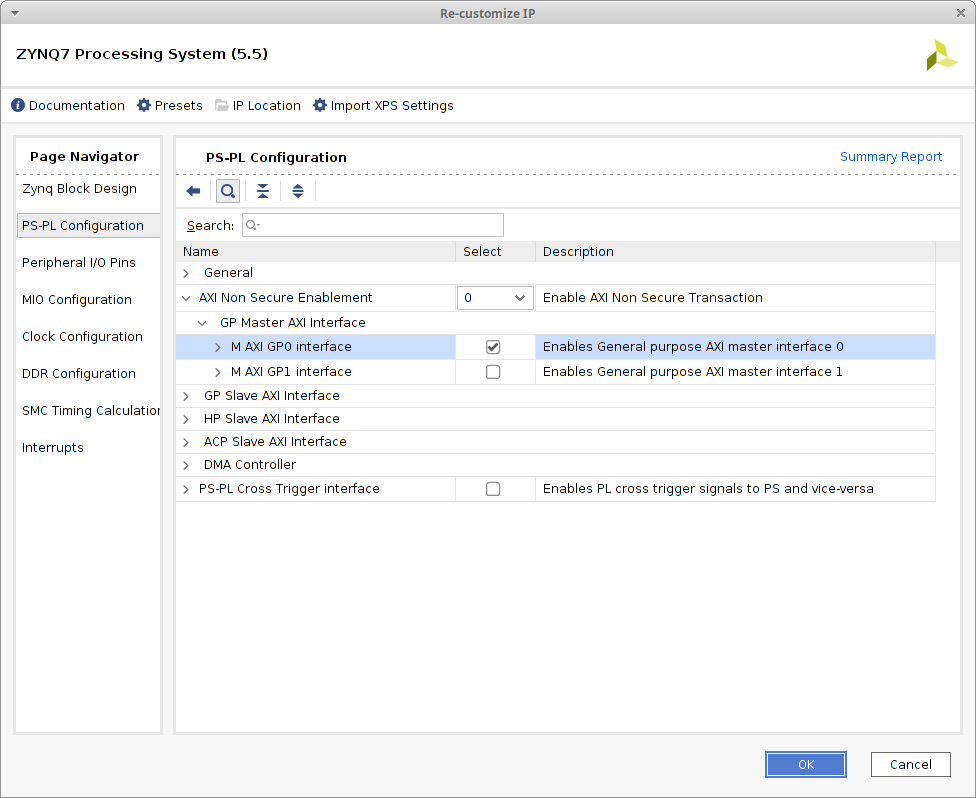Toggle the search magnifier toolbar icon
The height and width of the screenshot is (798, 976).
click(228, 191)
